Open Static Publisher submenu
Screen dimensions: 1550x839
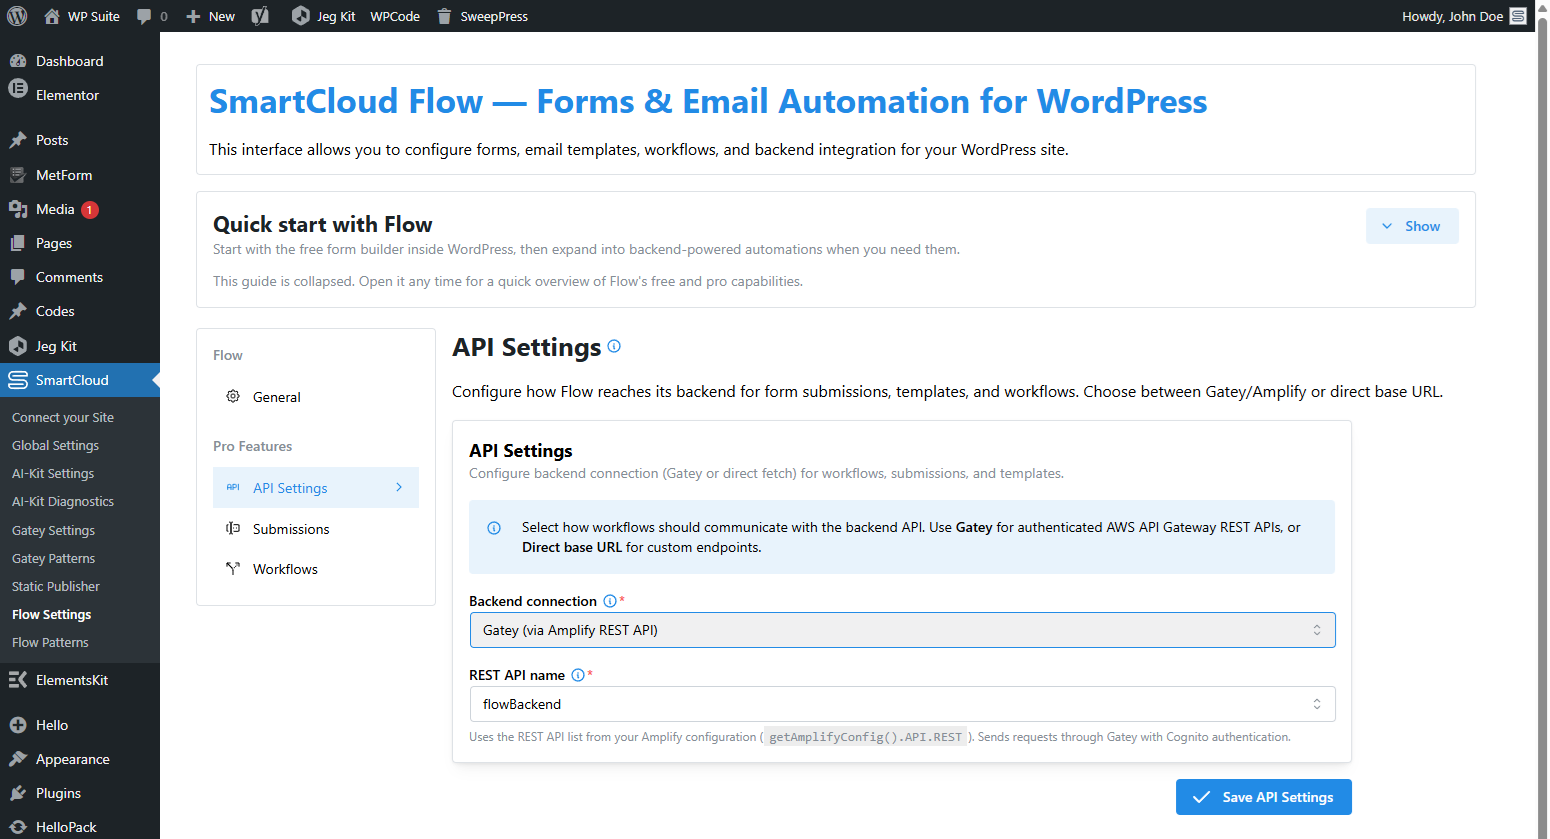56,586
